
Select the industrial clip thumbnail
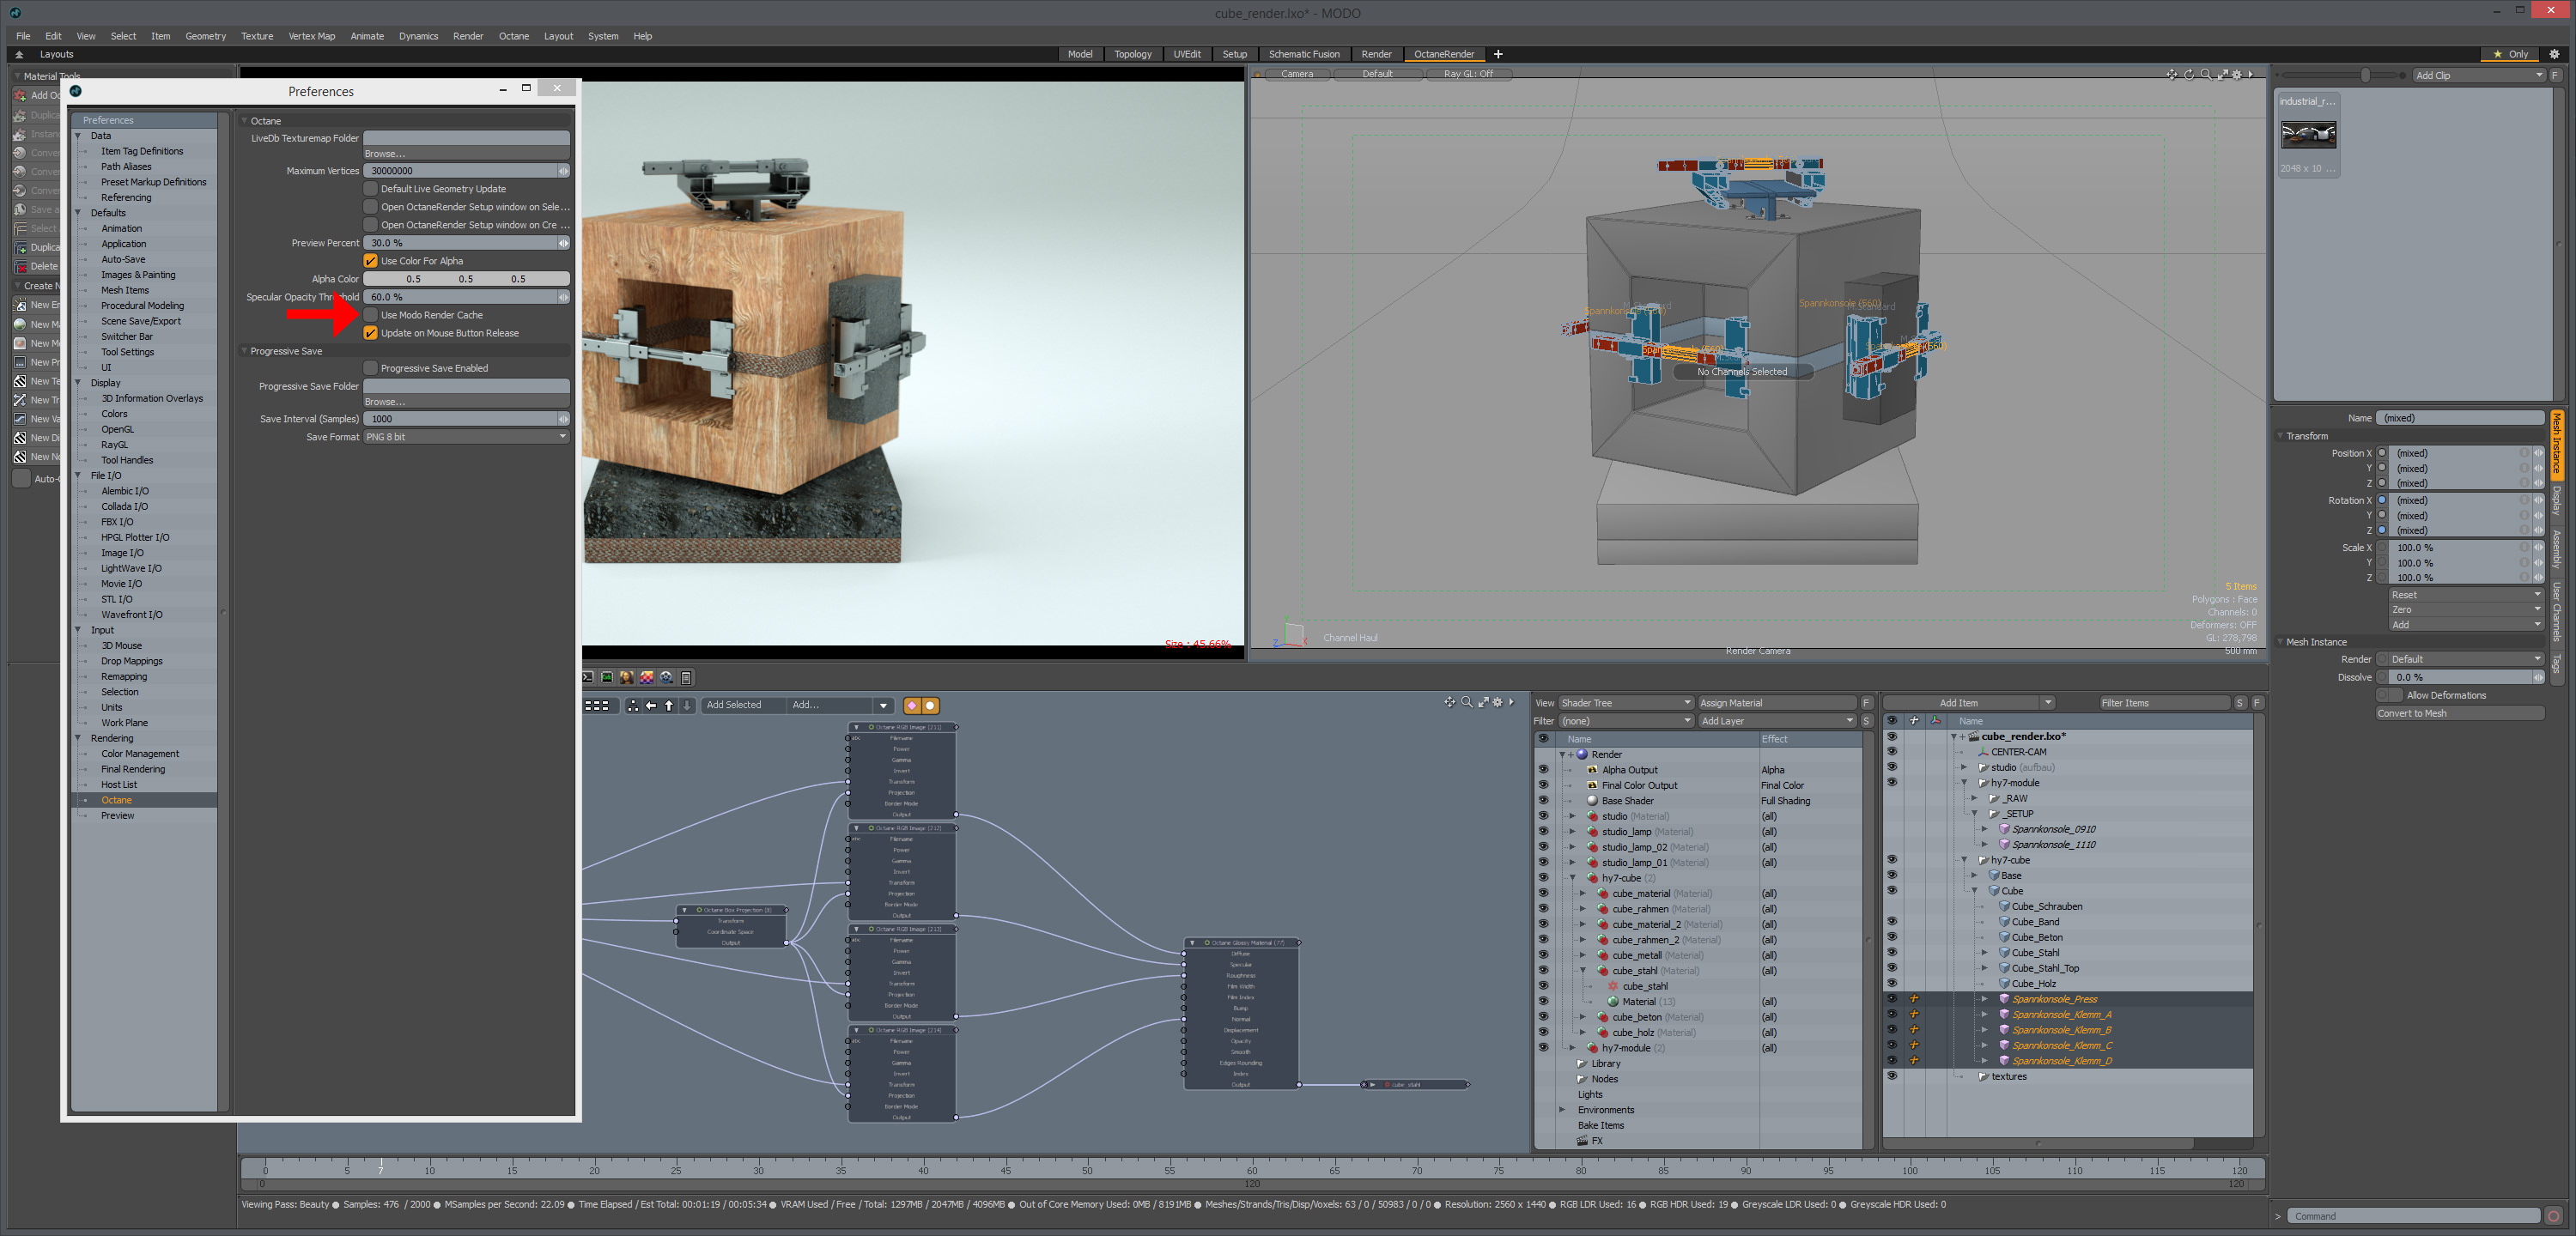tap(2308, 134)
